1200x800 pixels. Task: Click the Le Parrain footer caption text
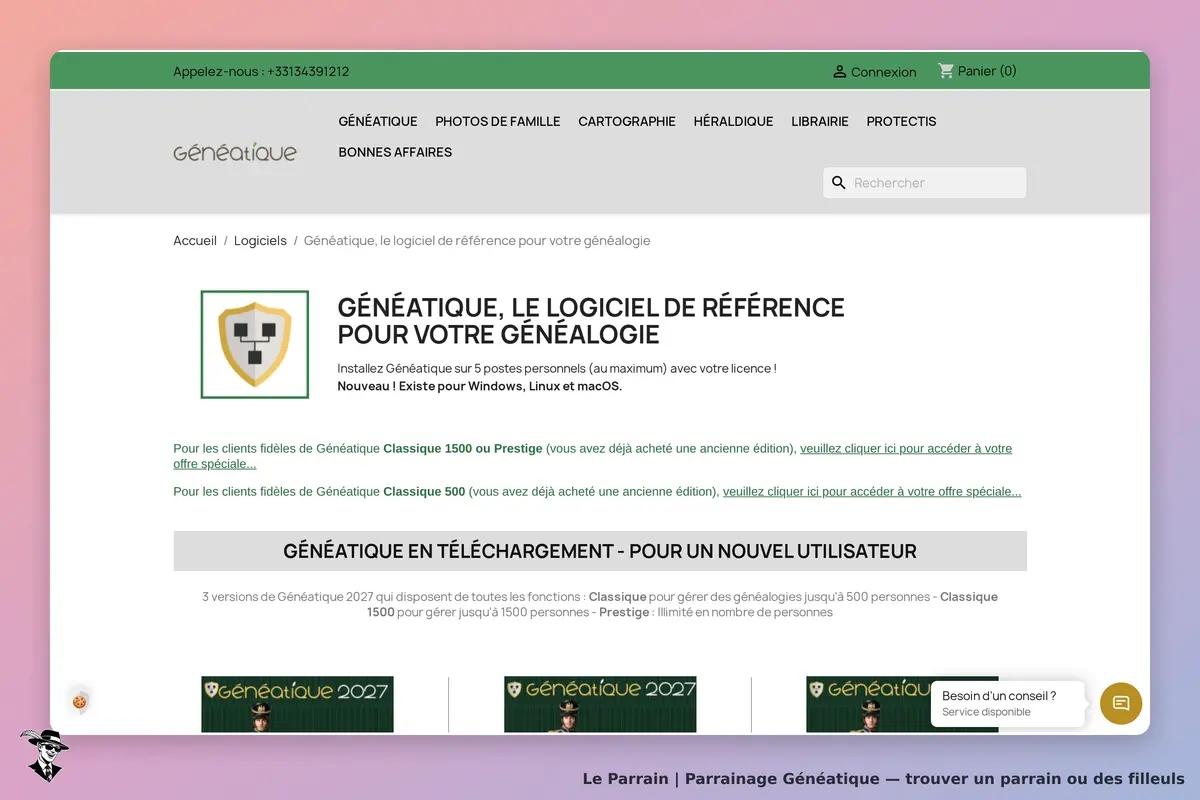coord(883,779)
